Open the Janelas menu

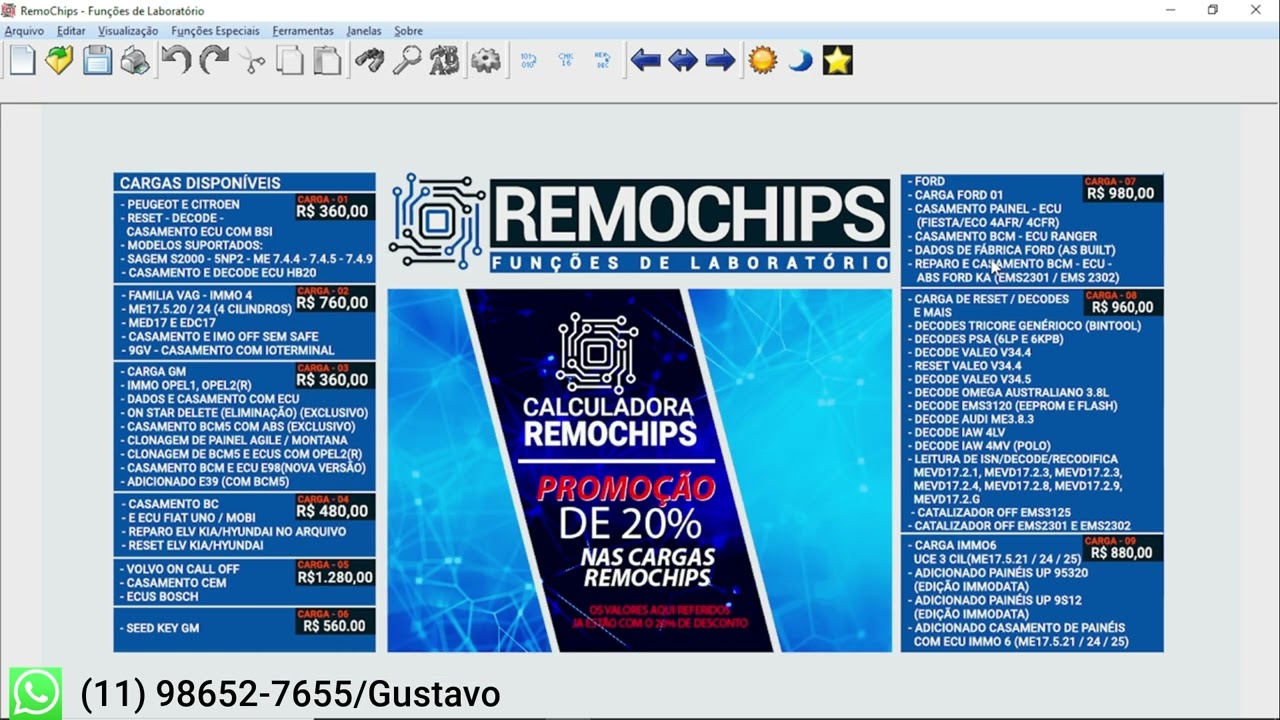364,31
